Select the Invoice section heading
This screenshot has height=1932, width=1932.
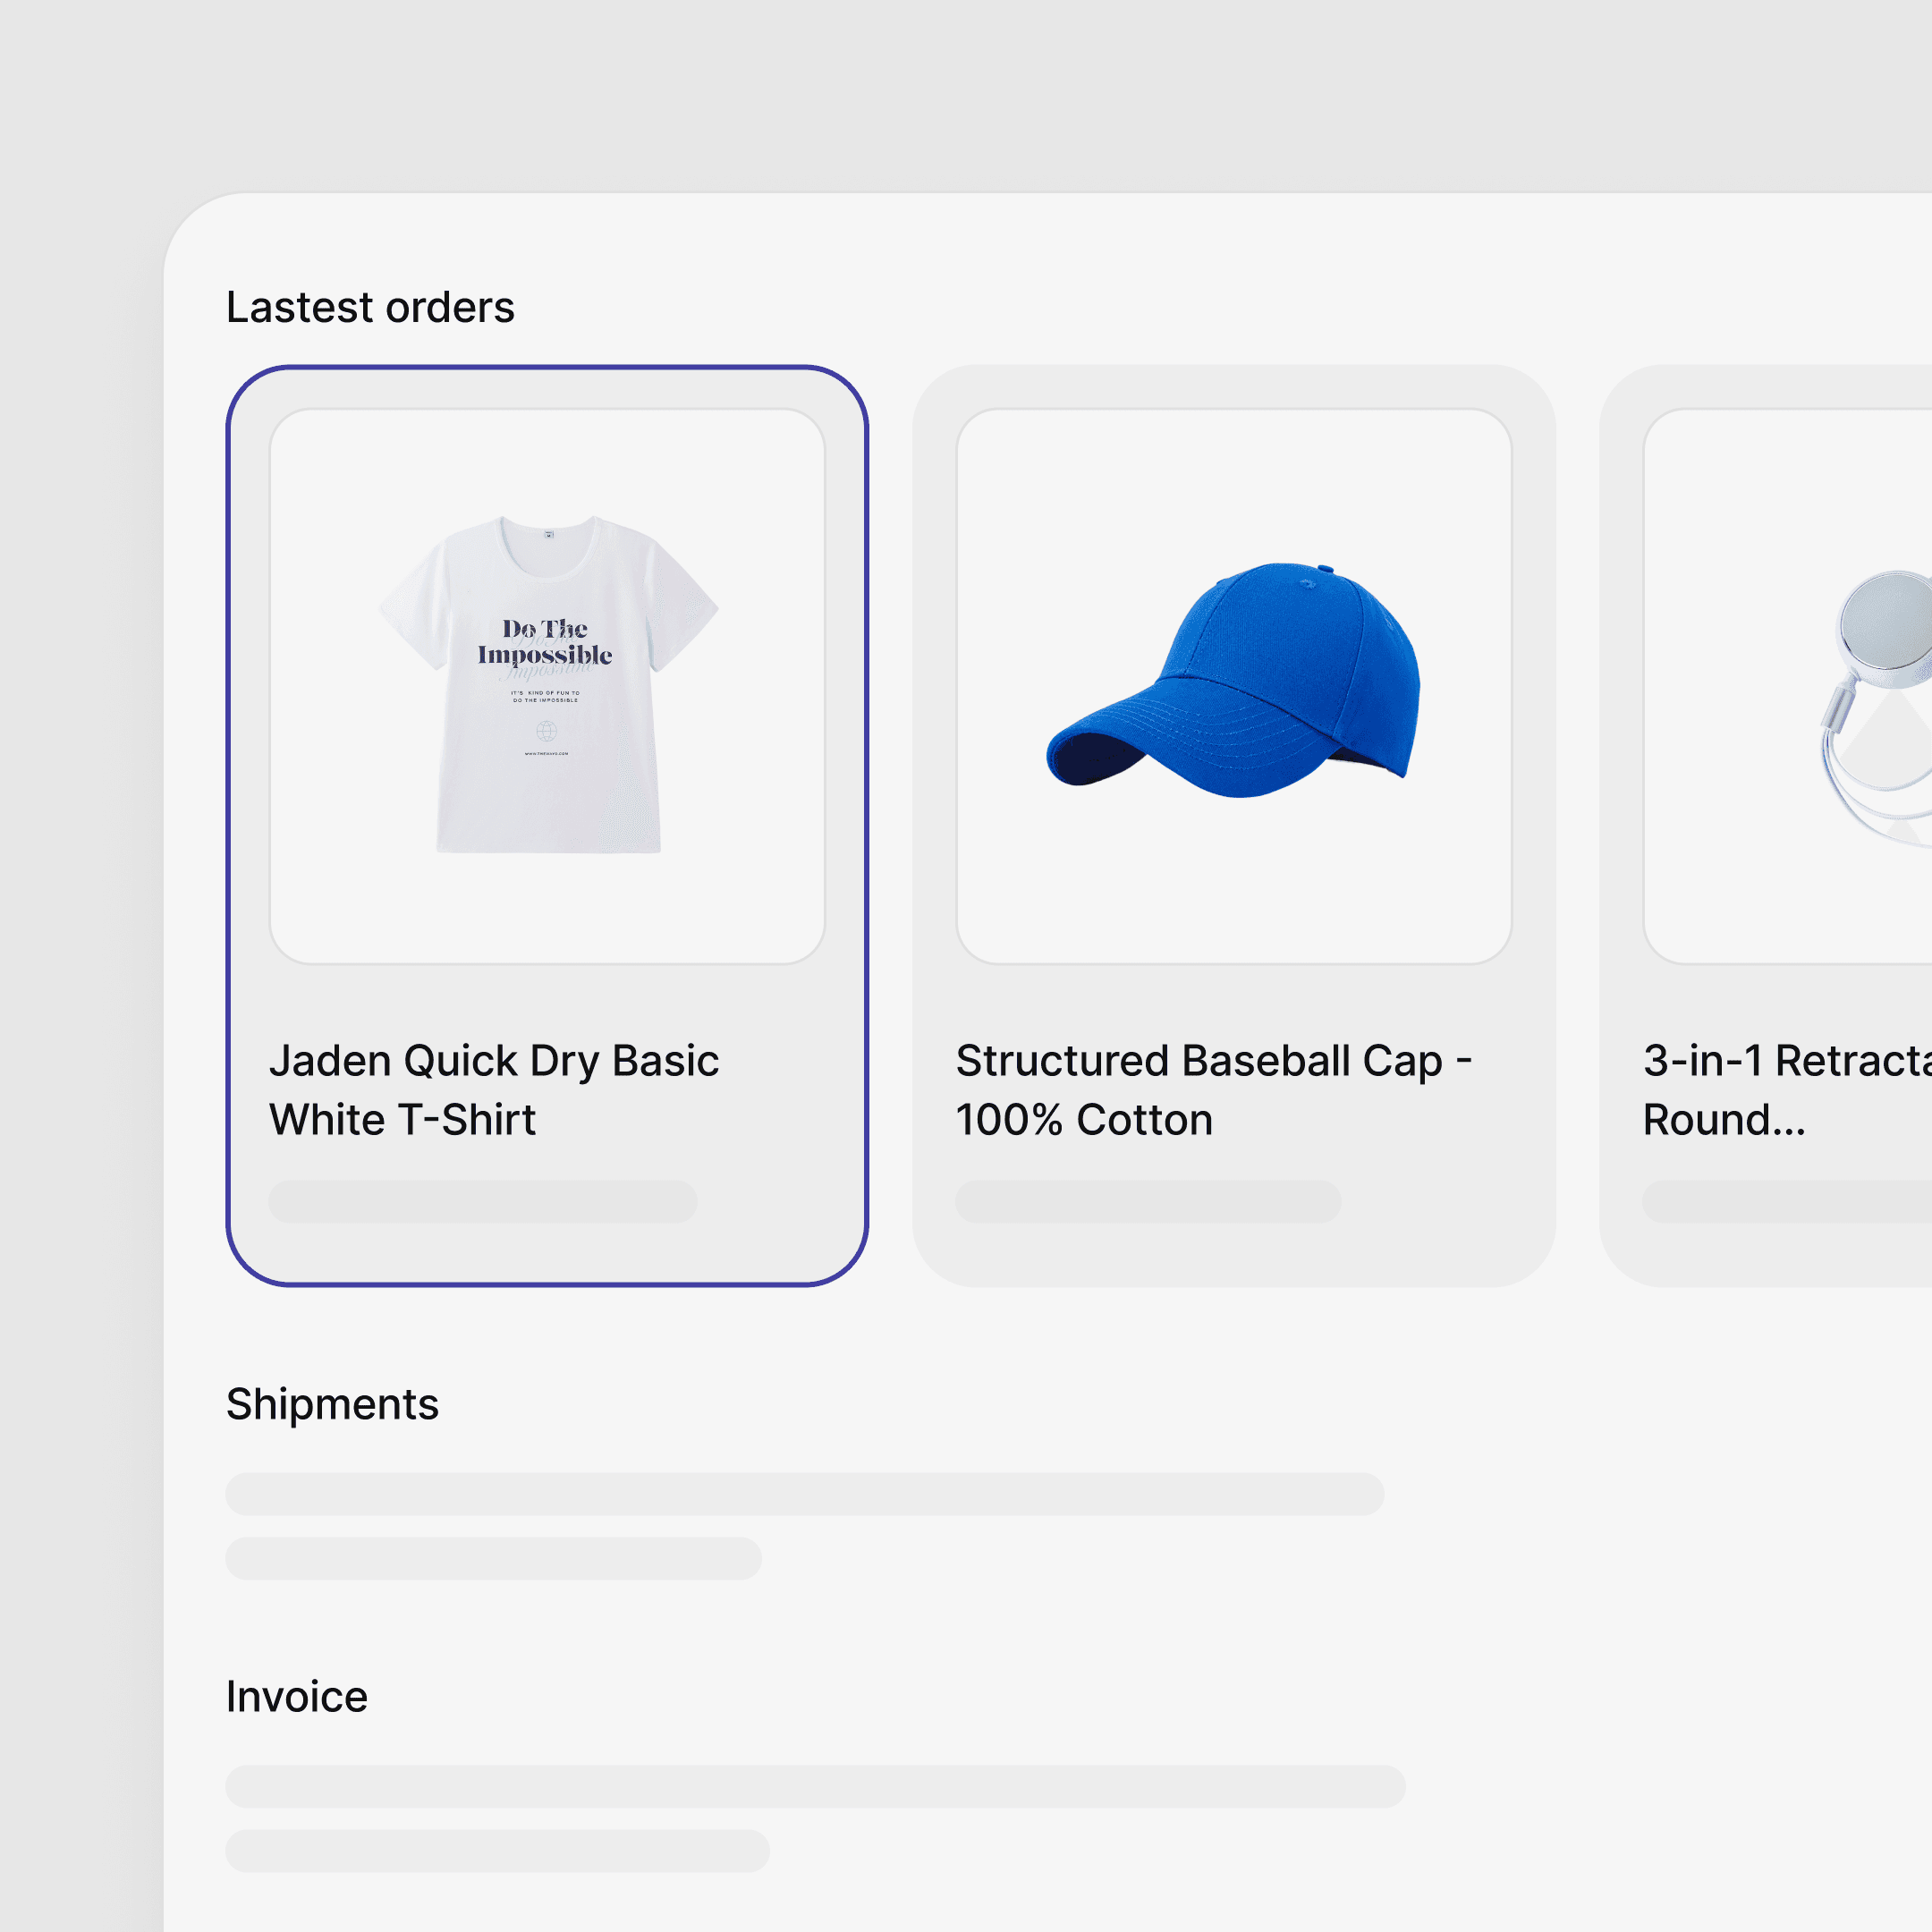(x=297, y=1696)
